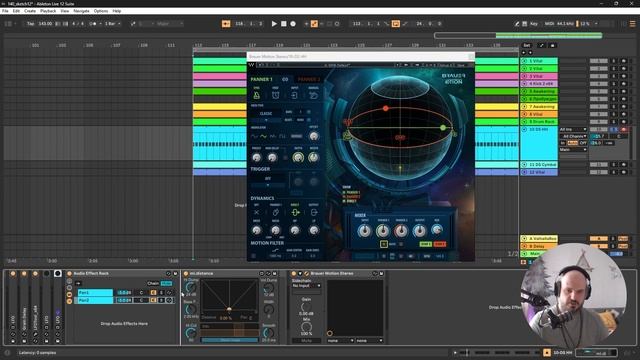The height and width of the screenshot is (360, 640).
Task: Open the All Ins input dropdown
Action: coord(573,129)
